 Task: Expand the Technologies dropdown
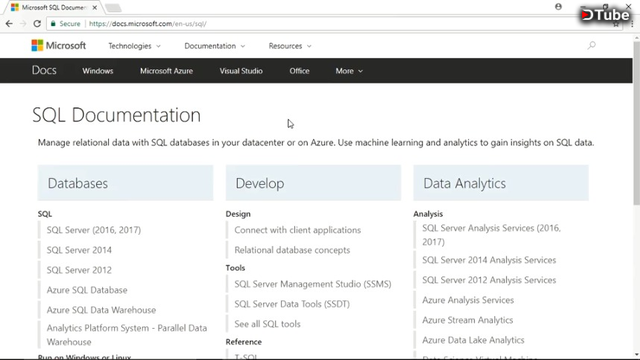point(134,46)
